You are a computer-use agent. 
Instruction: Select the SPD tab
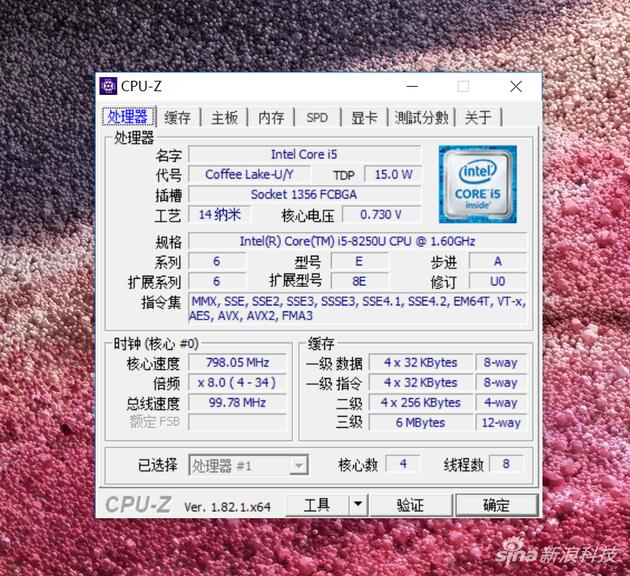pos(317,117)
